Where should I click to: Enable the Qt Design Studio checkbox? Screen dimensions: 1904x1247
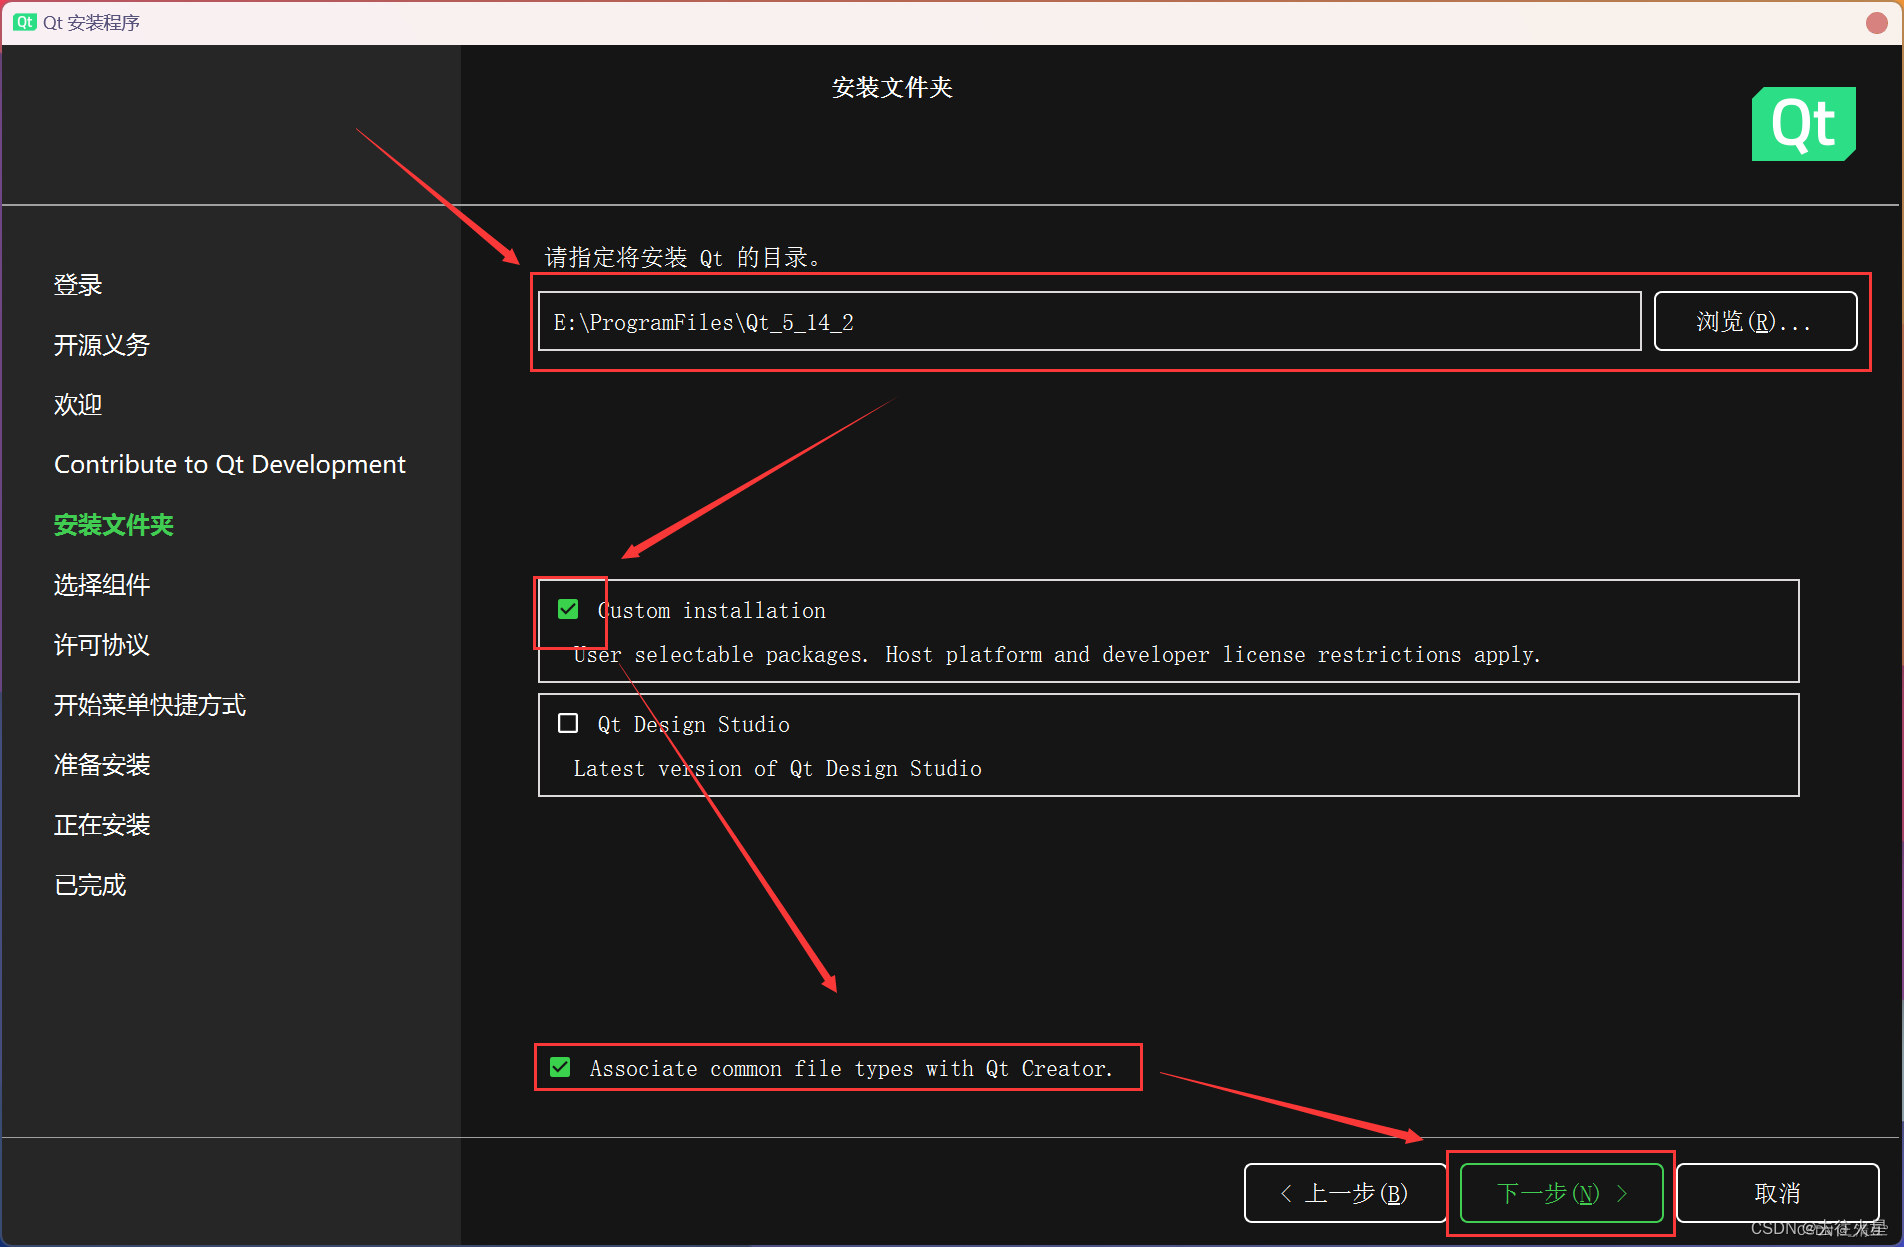point(568,723)
